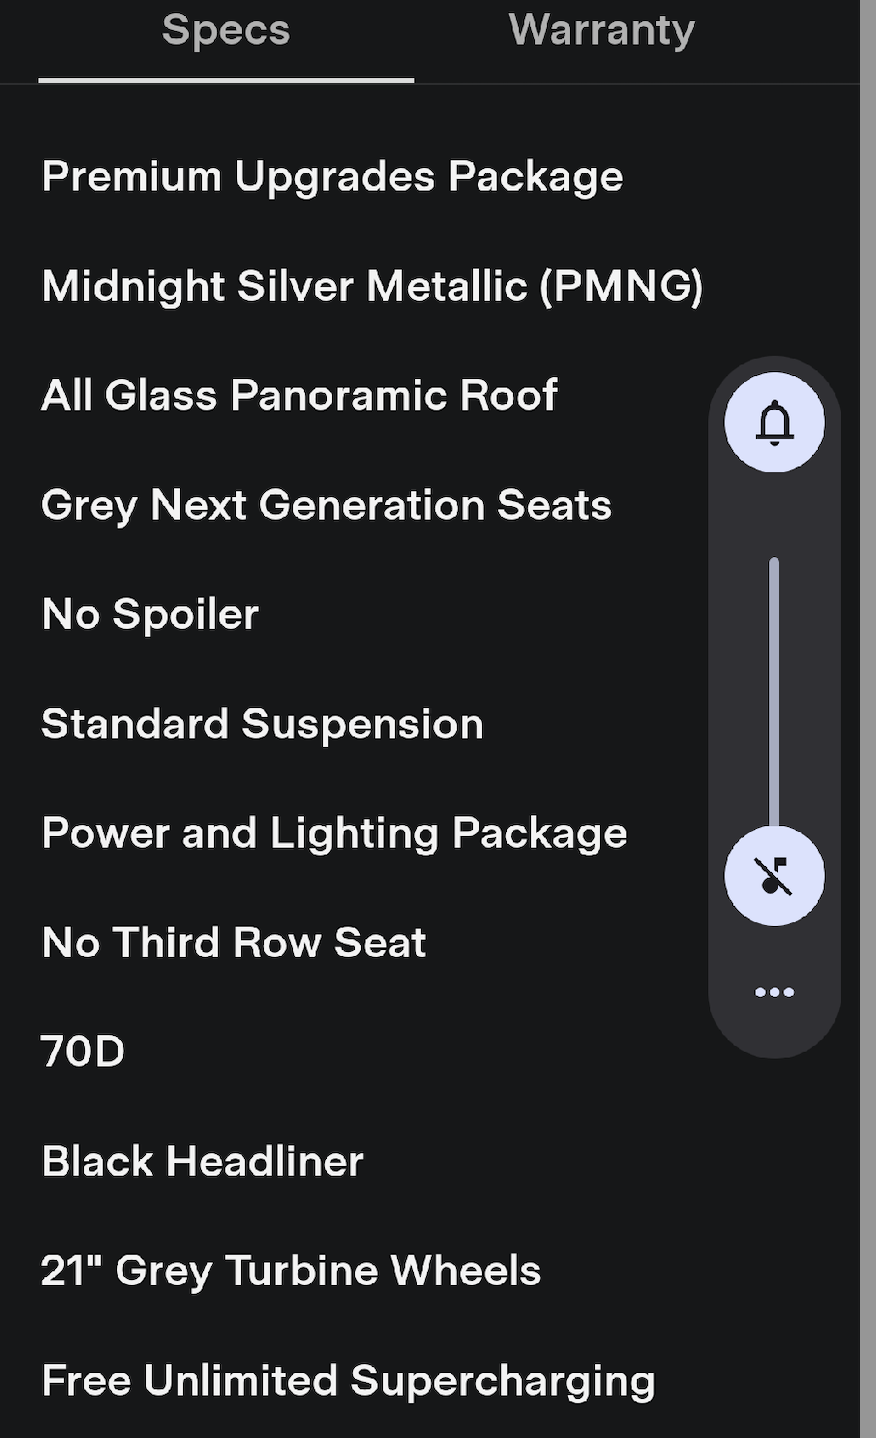Viewport: 876px width, 1438px height.
Task: Select 21" Grey Turbine Wheels entry
Action: (291, 1271)
